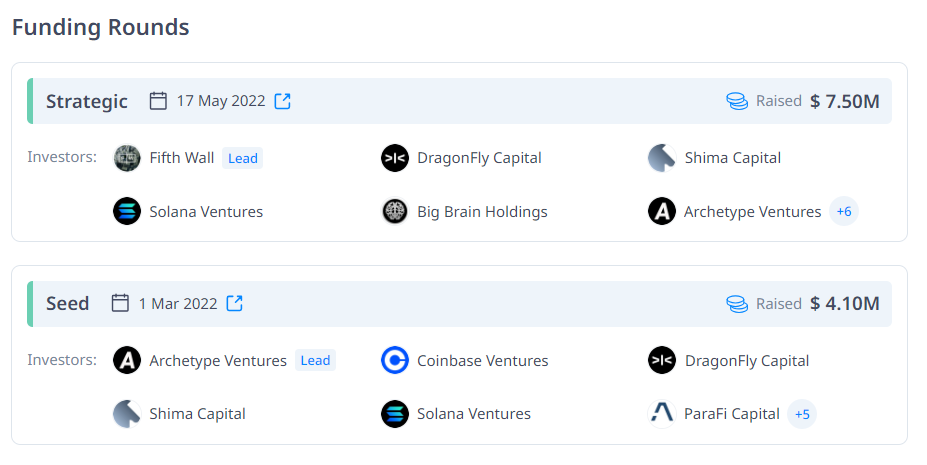Image resolution: width=927 pixels, height=465 pixels.
Task: Click the ParaFi Capital logo
Action: coord(662,414)
